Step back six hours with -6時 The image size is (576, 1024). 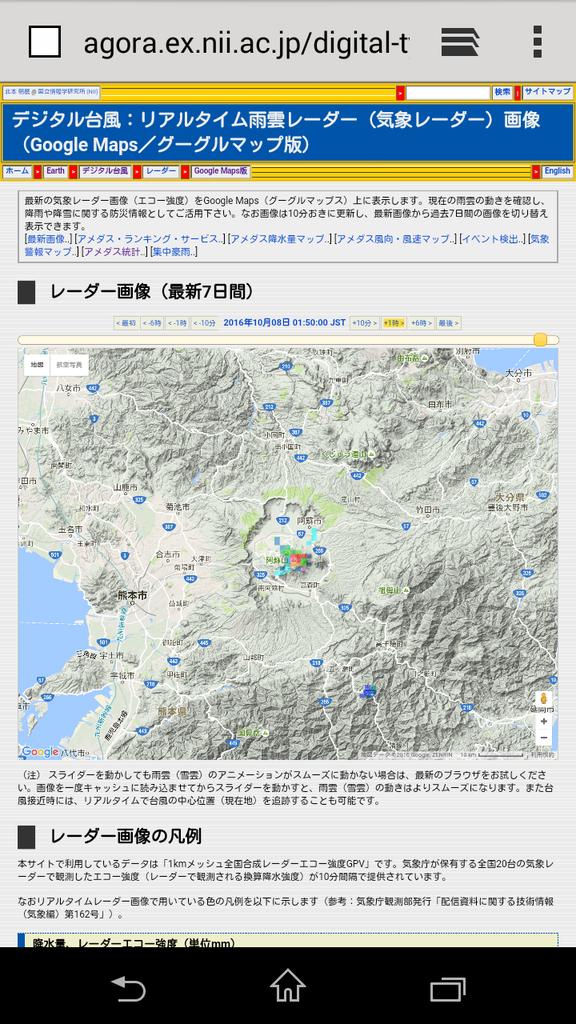pyautogui.click(x=152, y=323)
